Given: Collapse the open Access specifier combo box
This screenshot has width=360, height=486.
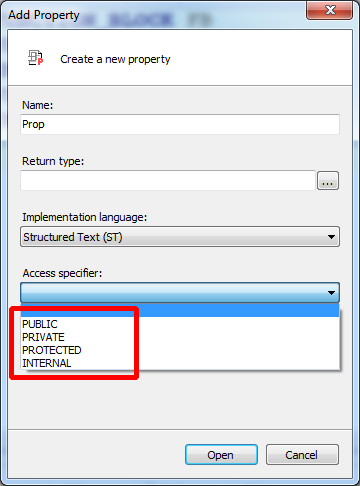Looking at the screenshot, I should (180, 293).
